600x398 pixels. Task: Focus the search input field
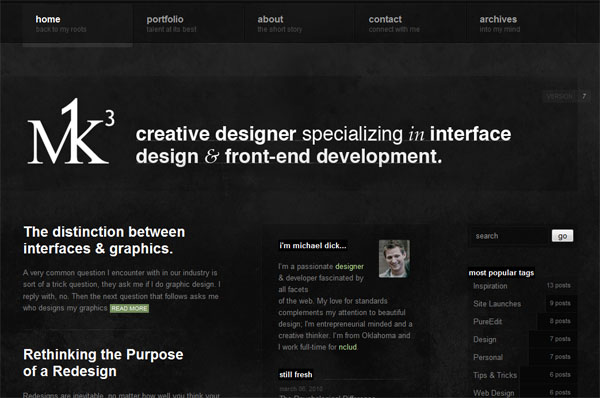point(509,236)
